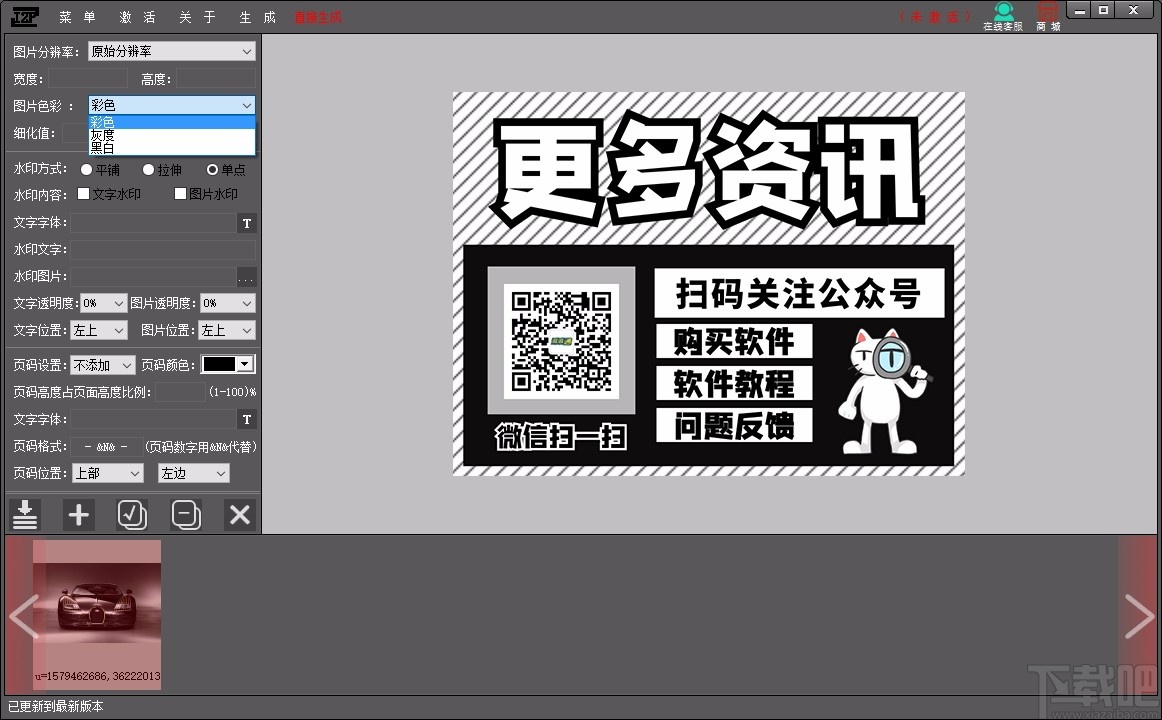Select the import files icon on bottom toolbar
Screen dimensions: 1162x720
tap(25, 515)
